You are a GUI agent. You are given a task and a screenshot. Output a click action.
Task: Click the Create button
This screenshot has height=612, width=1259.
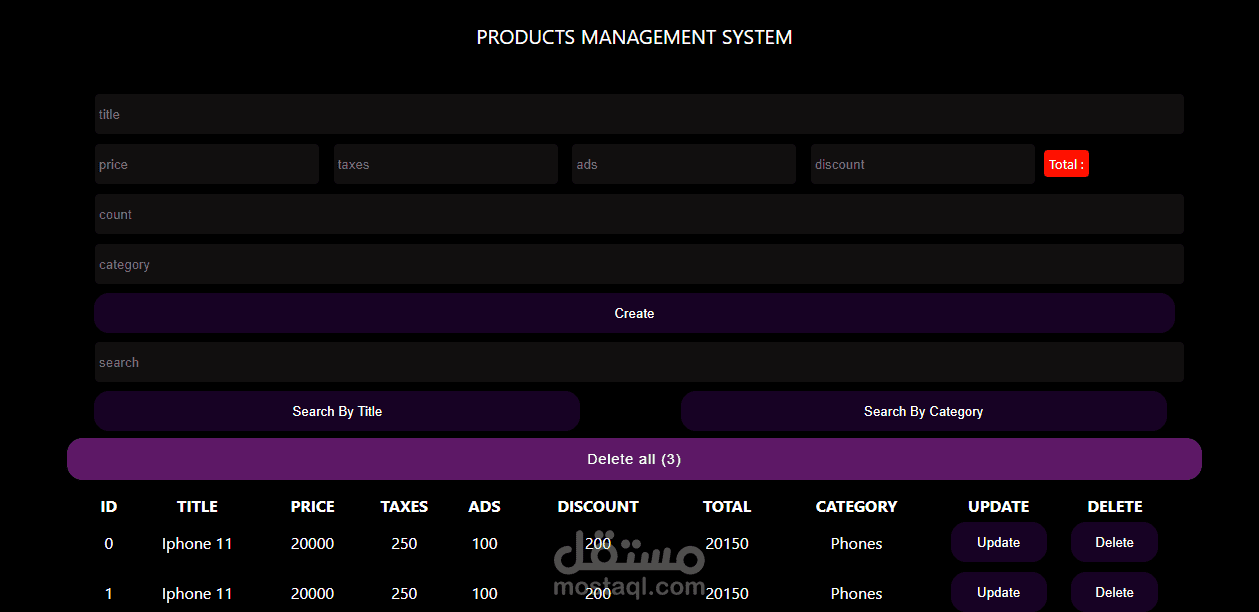click(x=634, y=313)
